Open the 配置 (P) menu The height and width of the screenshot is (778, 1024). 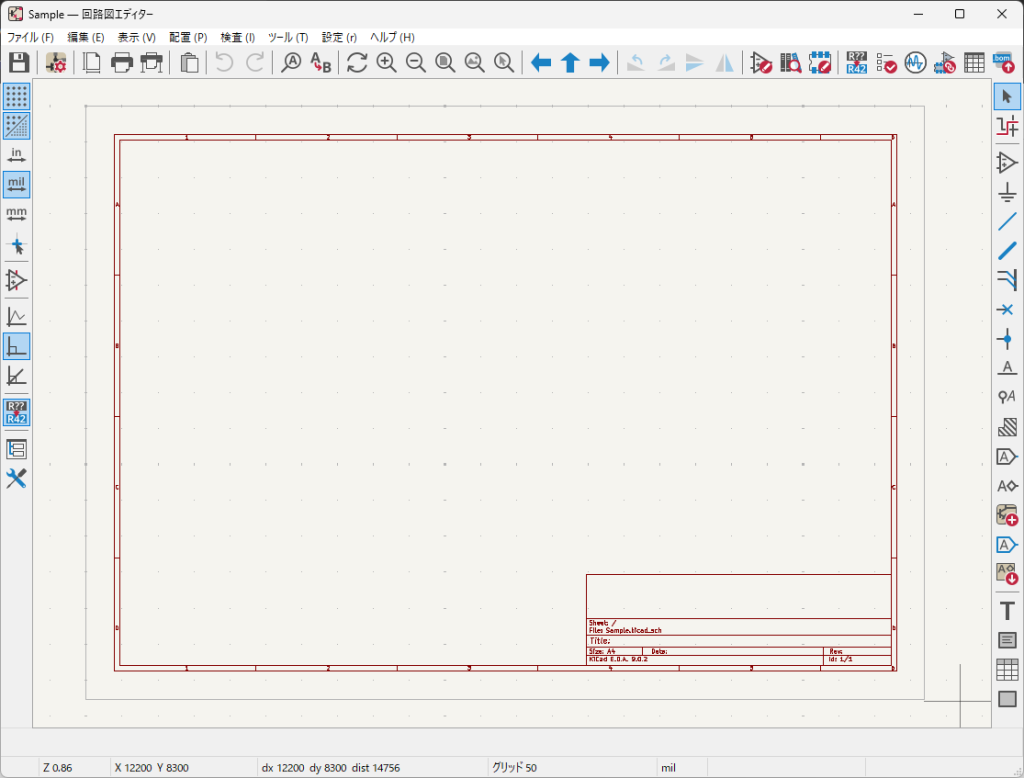pos(188,37)
